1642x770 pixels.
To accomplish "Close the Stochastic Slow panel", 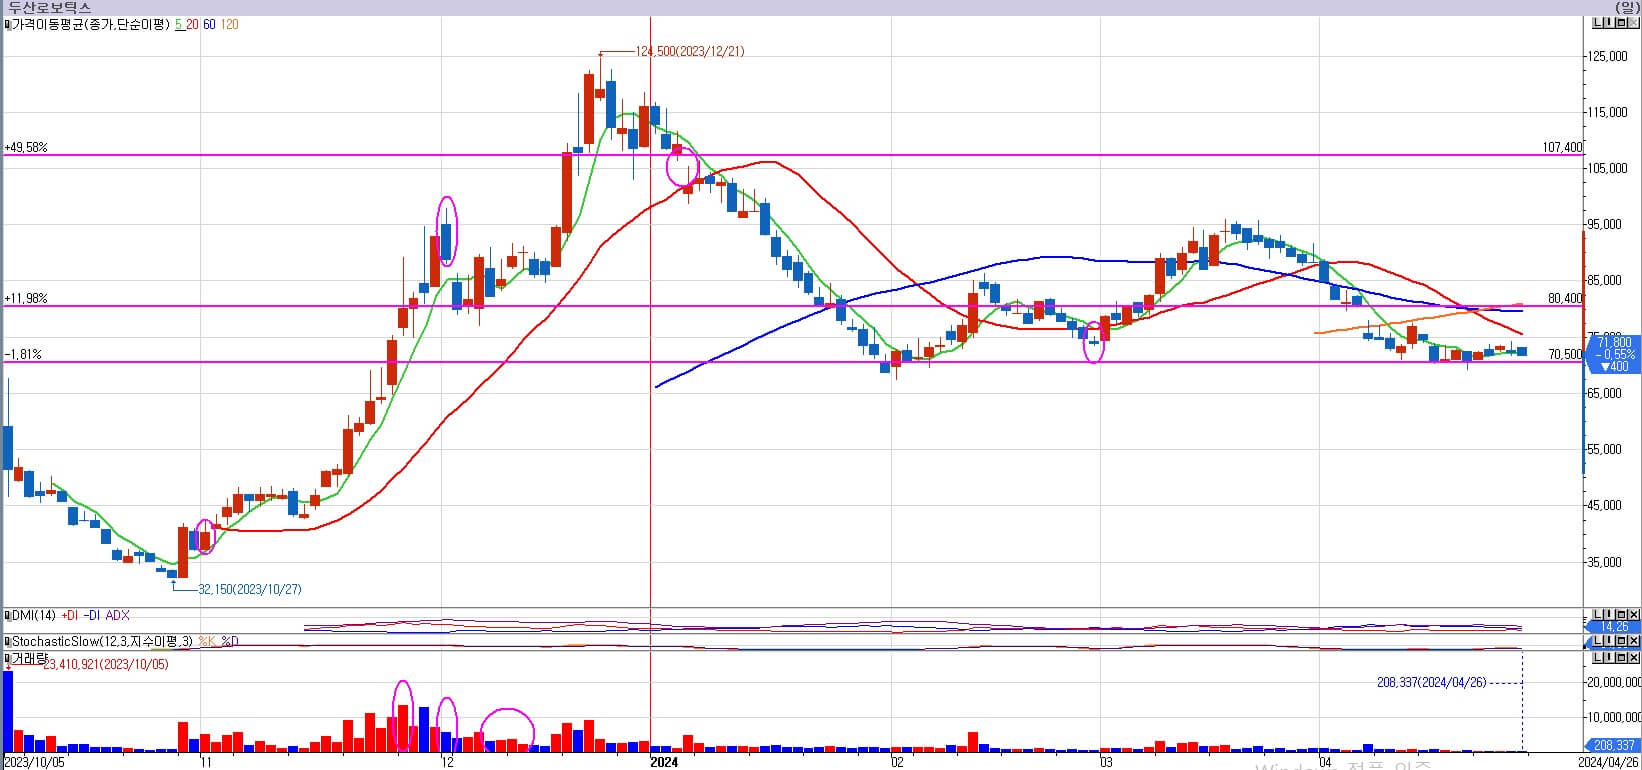I will [x=1633, y=640].
